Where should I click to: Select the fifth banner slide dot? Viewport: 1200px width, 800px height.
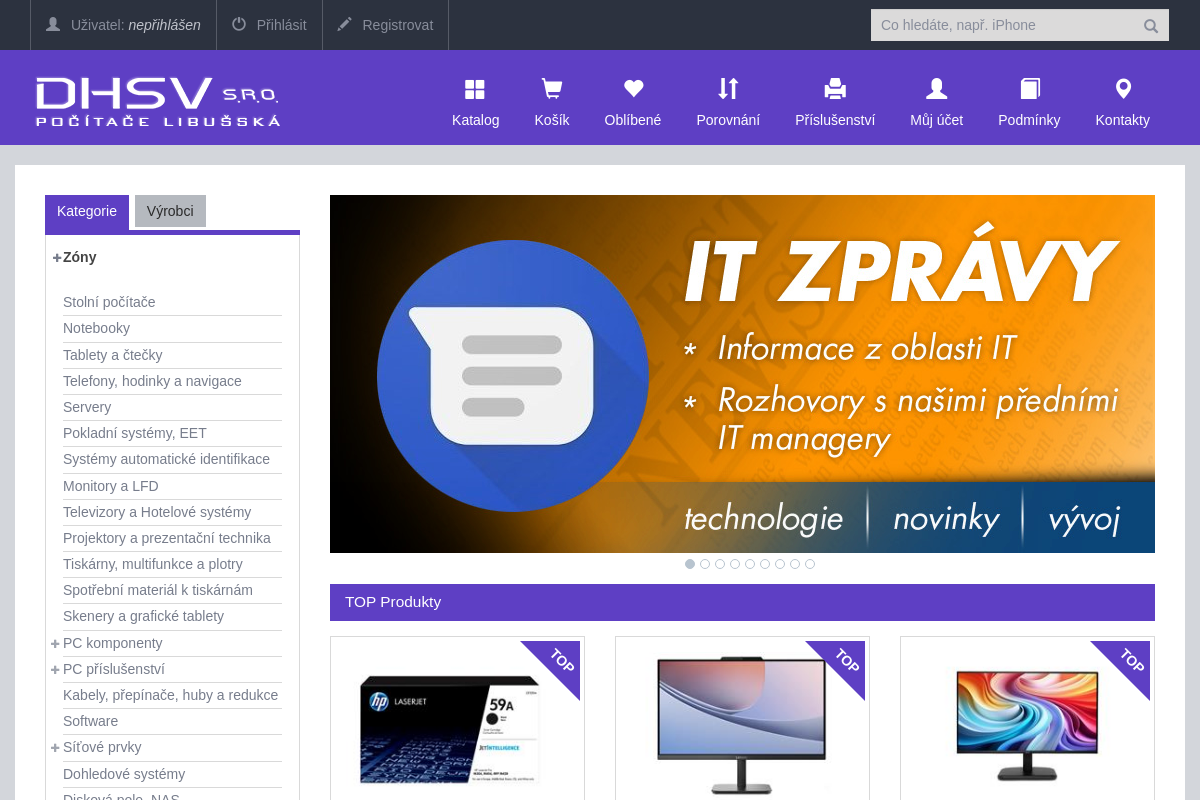pyautogui.click(x=750, y=564)
